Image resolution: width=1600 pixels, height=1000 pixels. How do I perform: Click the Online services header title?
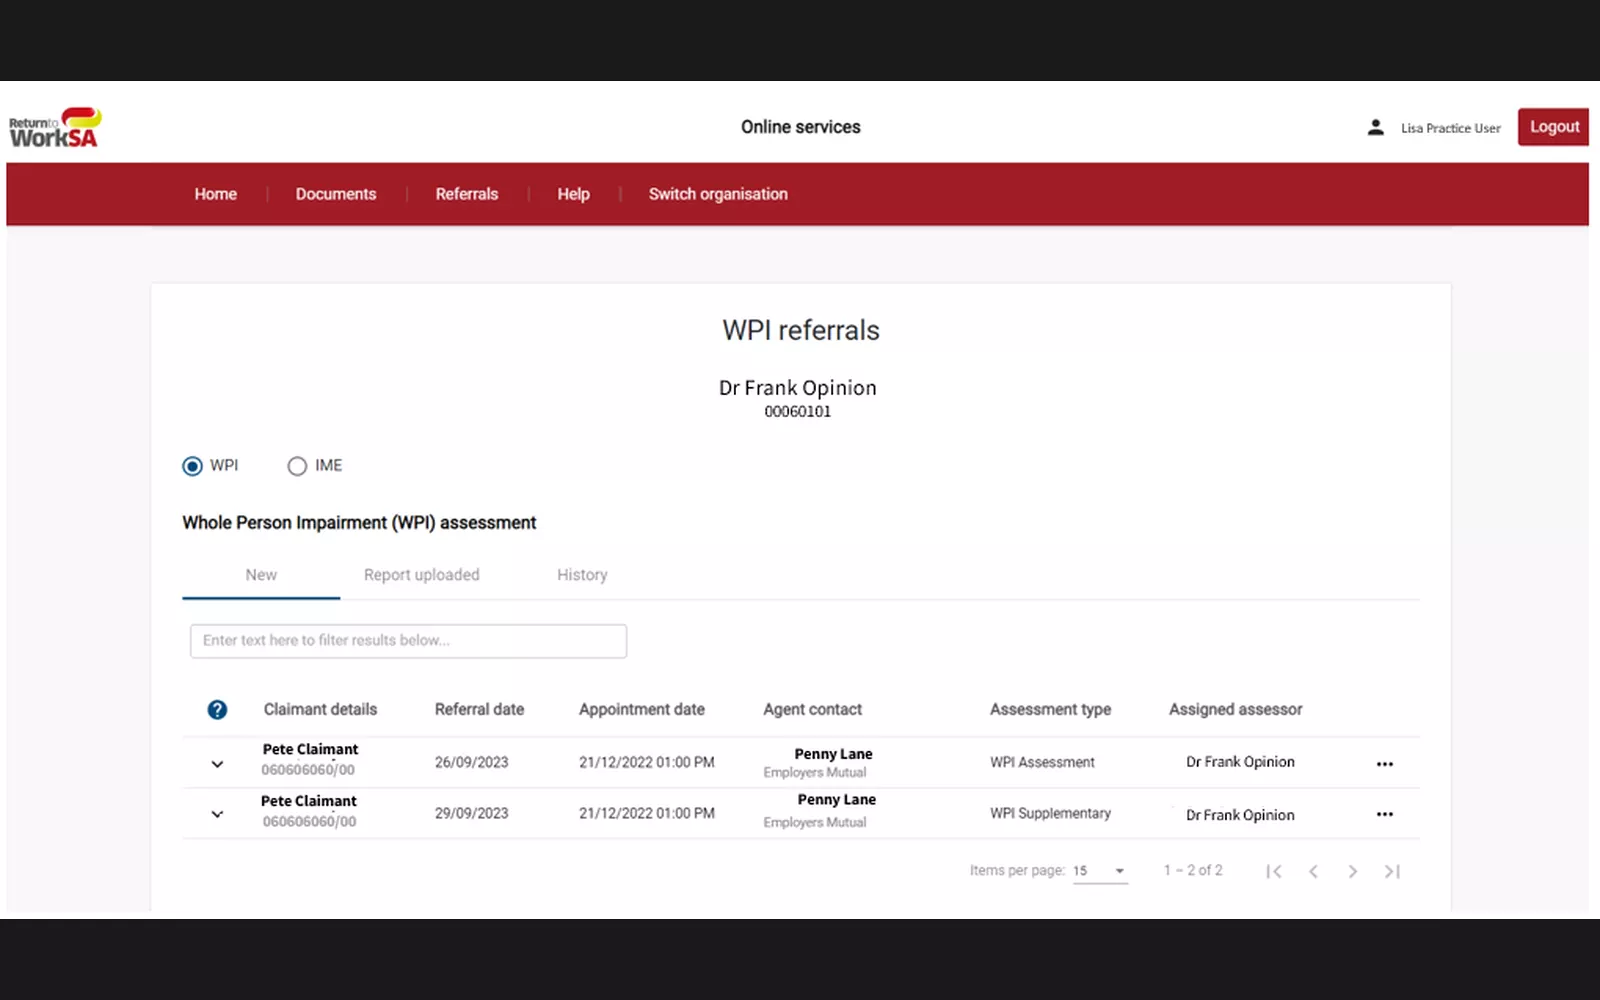coord(800,127)
